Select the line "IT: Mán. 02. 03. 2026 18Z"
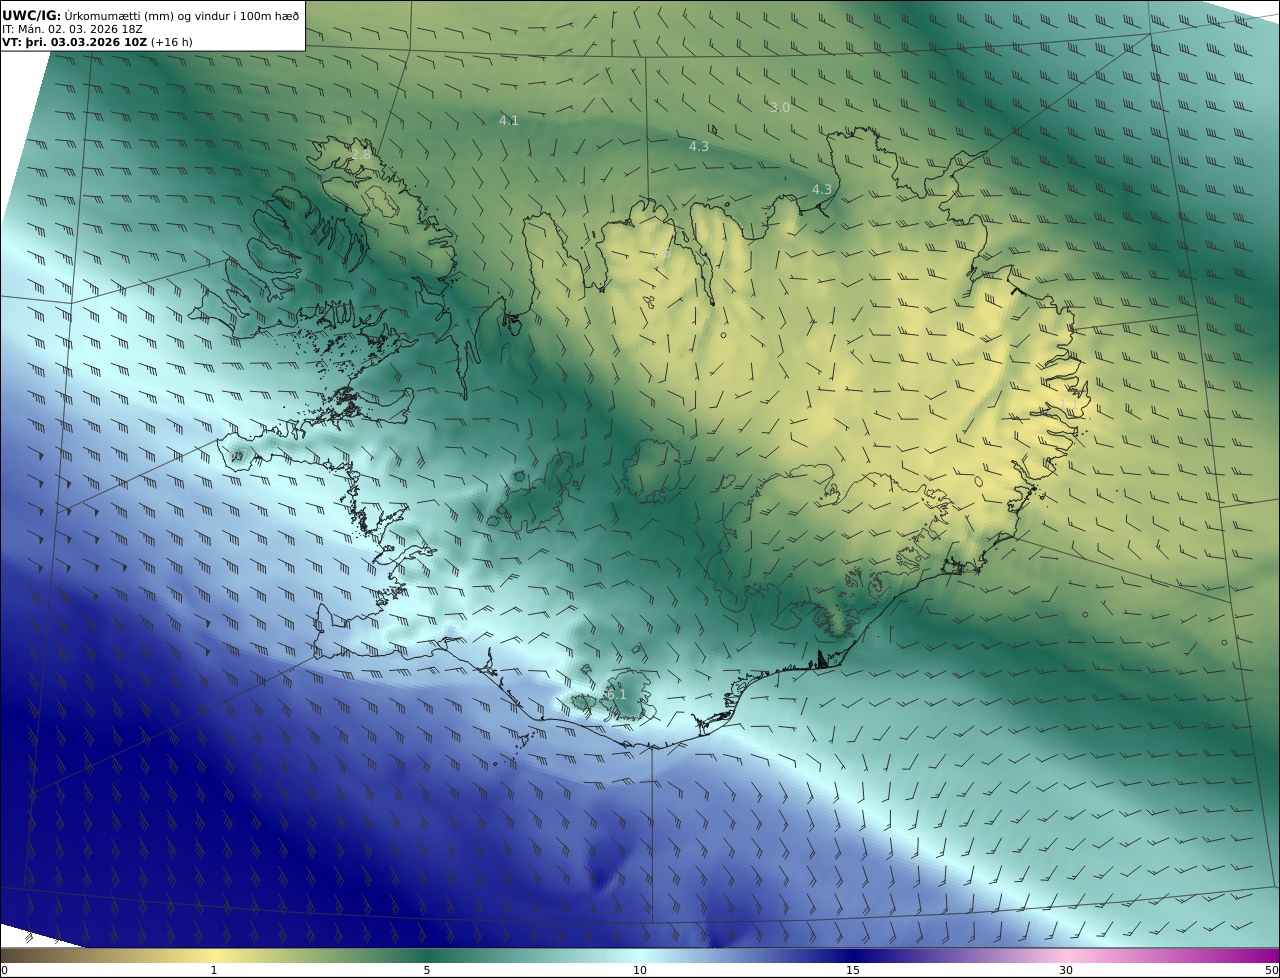The height and width of the screenshot is (978, 1280). coord(72,29)
